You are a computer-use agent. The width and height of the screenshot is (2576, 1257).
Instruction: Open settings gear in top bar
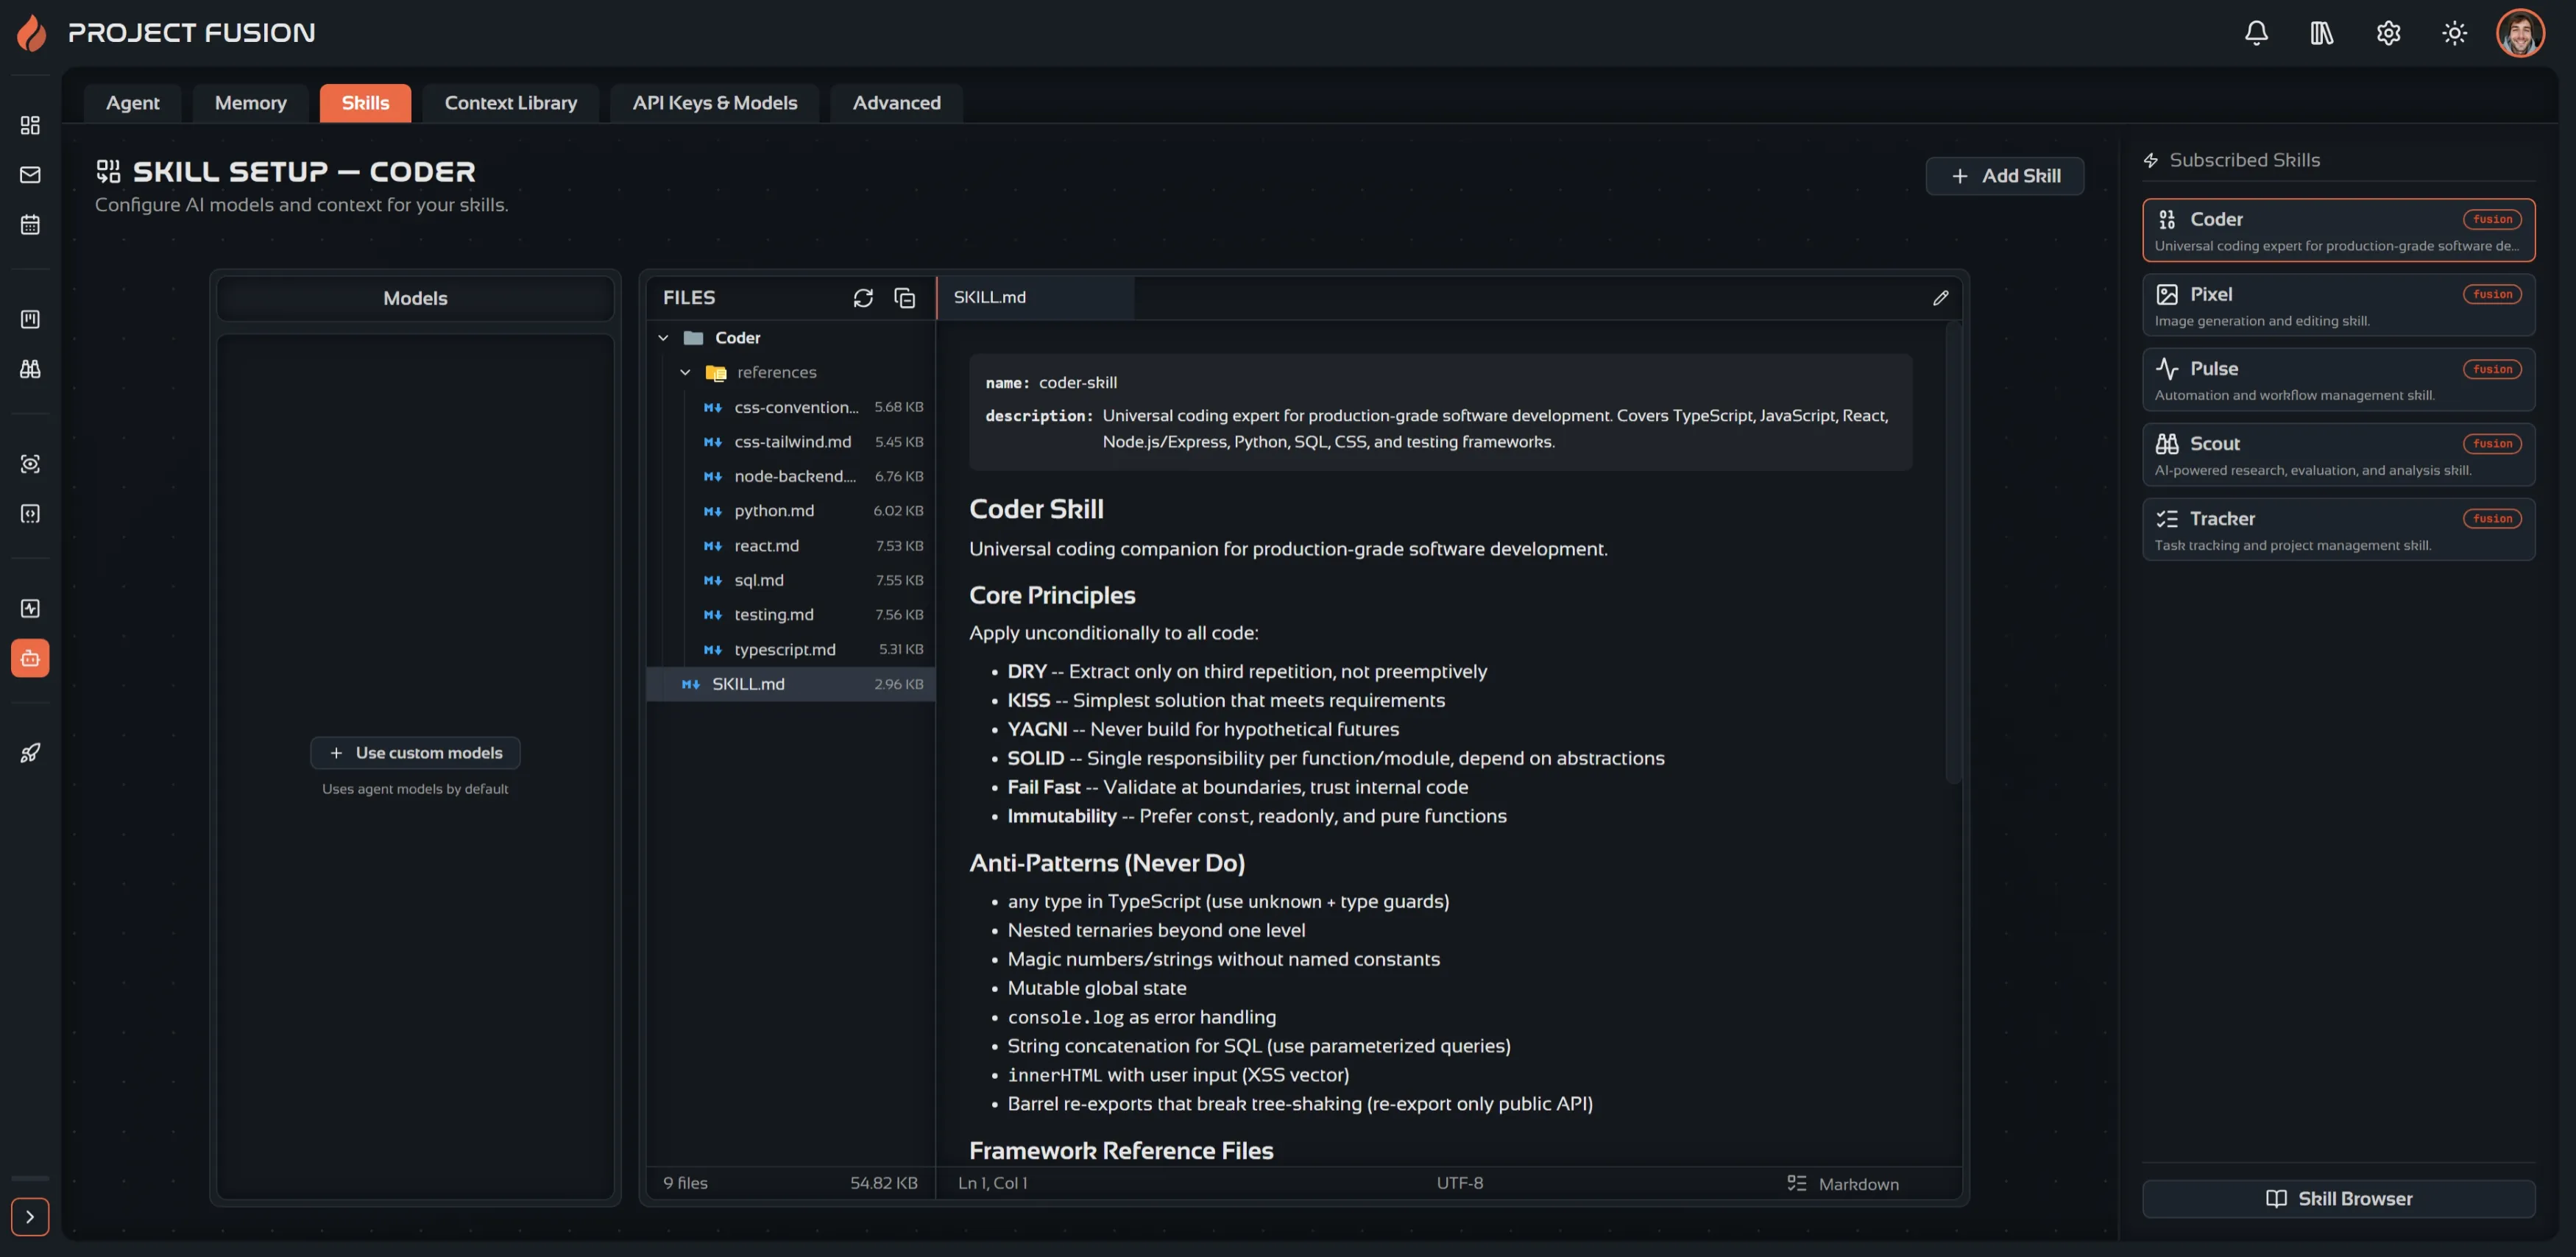pyautogui.click(x=2388, y=33)
